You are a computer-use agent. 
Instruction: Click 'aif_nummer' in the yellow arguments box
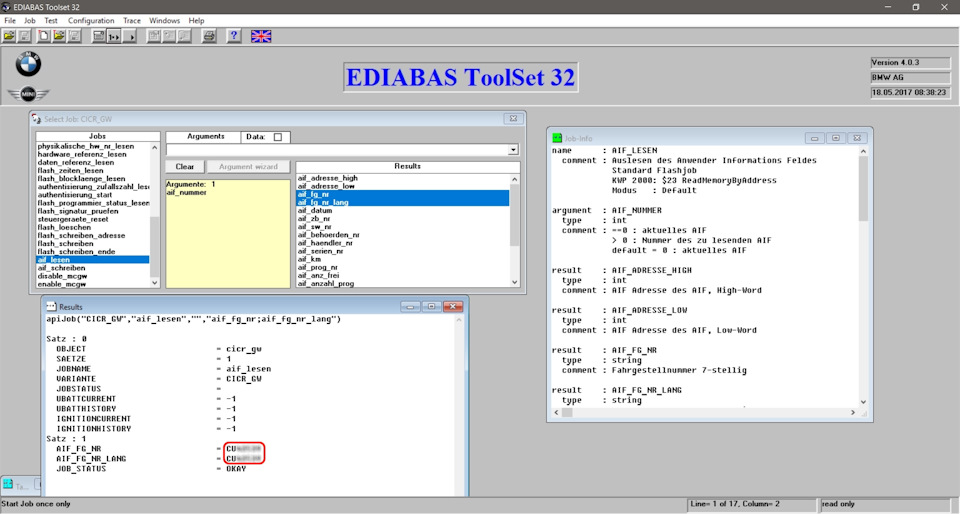tap(186, 192)
